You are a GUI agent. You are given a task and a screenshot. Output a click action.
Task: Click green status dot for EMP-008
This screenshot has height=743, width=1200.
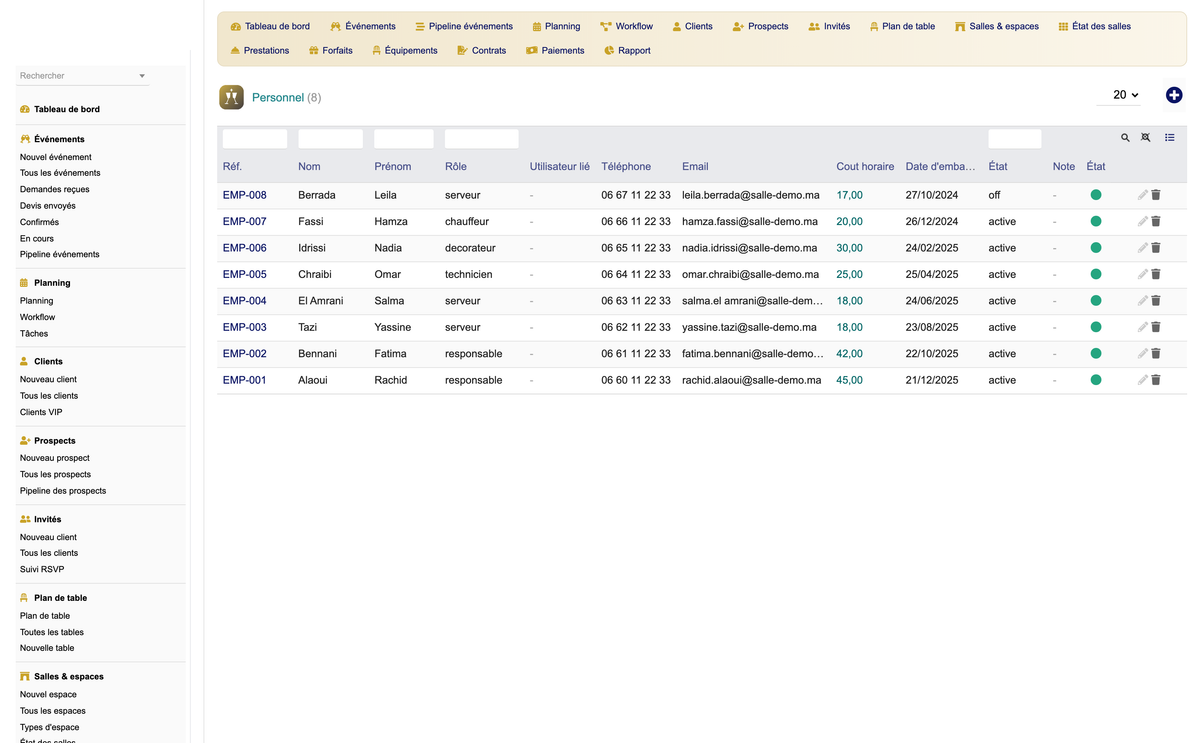(1096, 195)
